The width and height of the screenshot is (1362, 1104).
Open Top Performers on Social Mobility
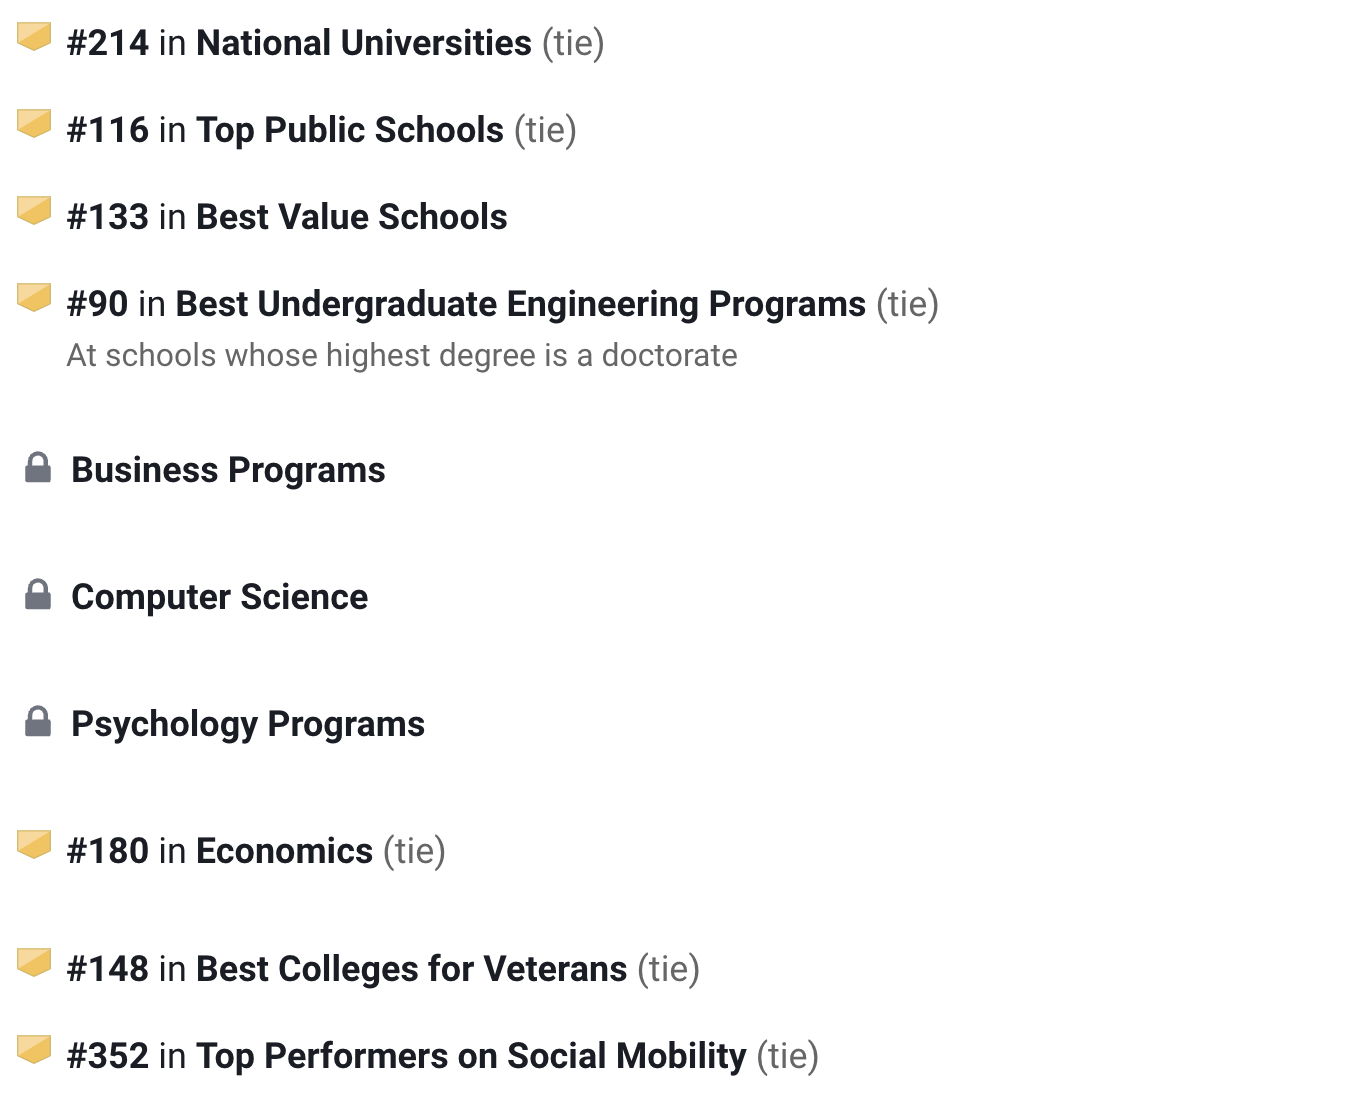(470, 1056)
